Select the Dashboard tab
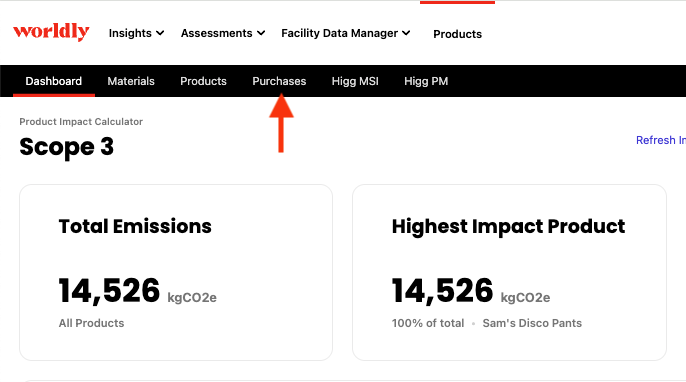 53,81
